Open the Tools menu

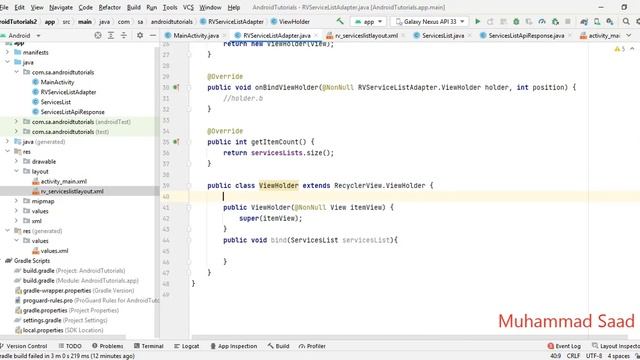point(170,7)
